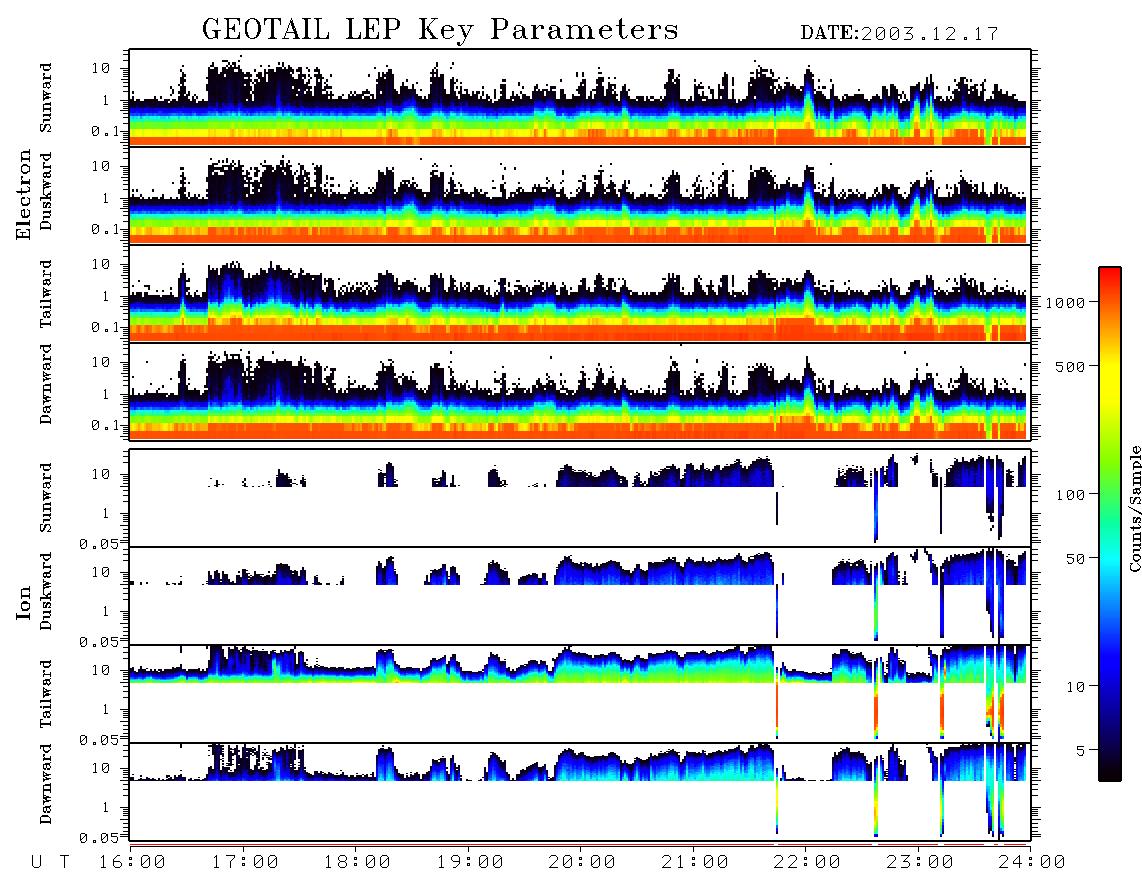Click inside the Ion Dawnward spectrogram panel
The height and width of the screenshot is (880, 1142).
point(580,791)
